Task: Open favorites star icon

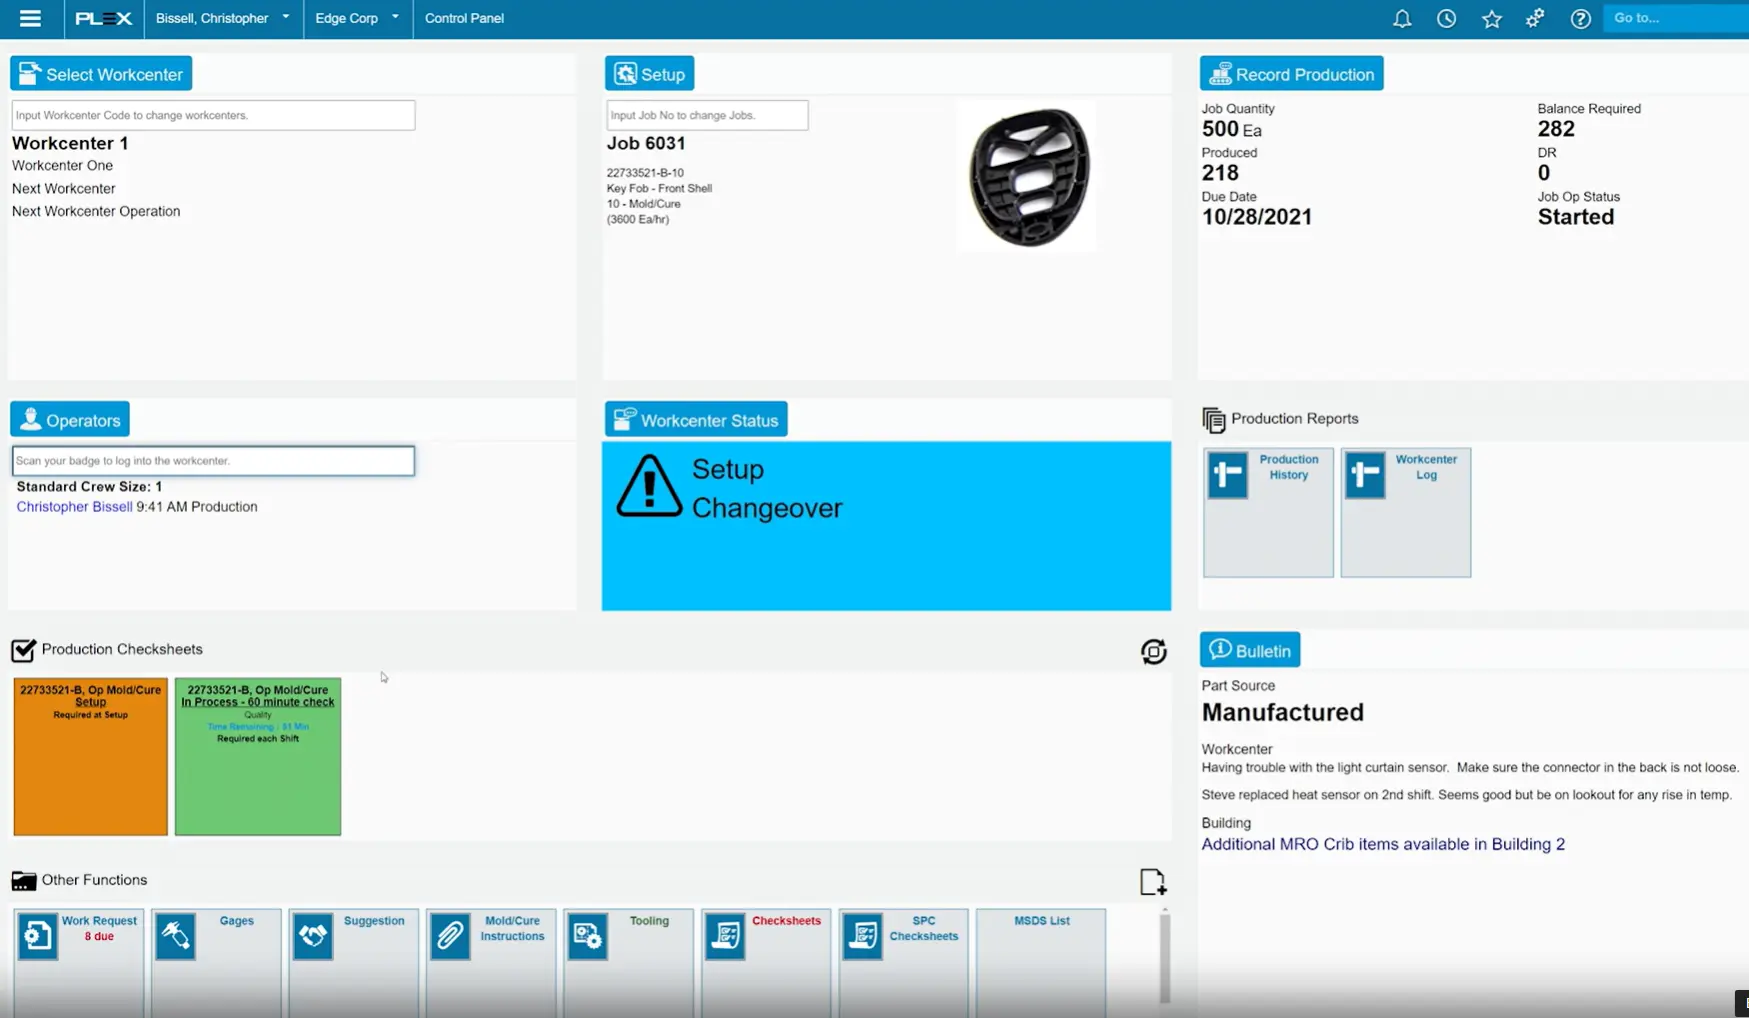Action: (1491, 18)
